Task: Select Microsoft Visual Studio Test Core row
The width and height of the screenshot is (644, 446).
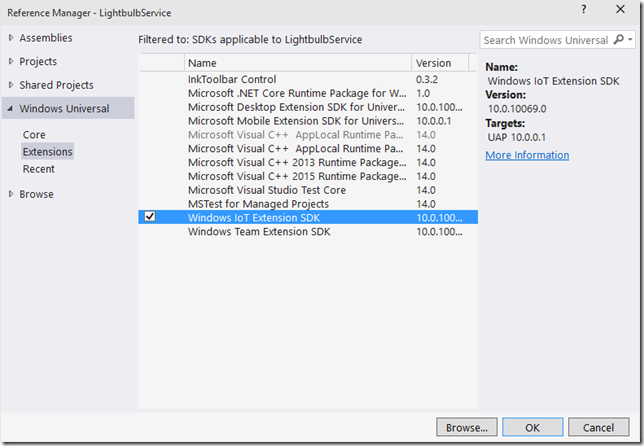Action: coord(308,190)
